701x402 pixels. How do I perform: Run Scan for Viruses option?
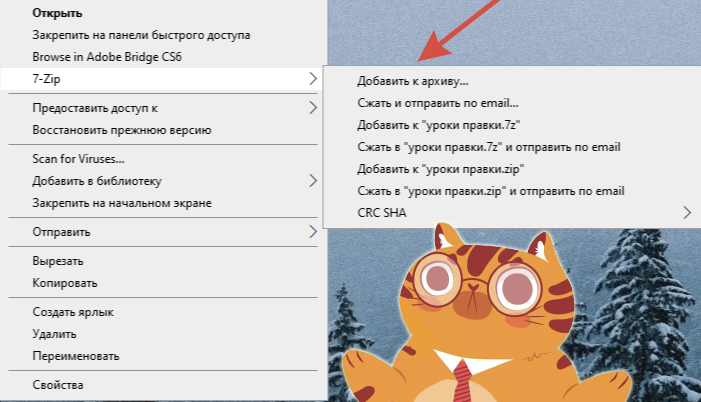pos(85,159)
